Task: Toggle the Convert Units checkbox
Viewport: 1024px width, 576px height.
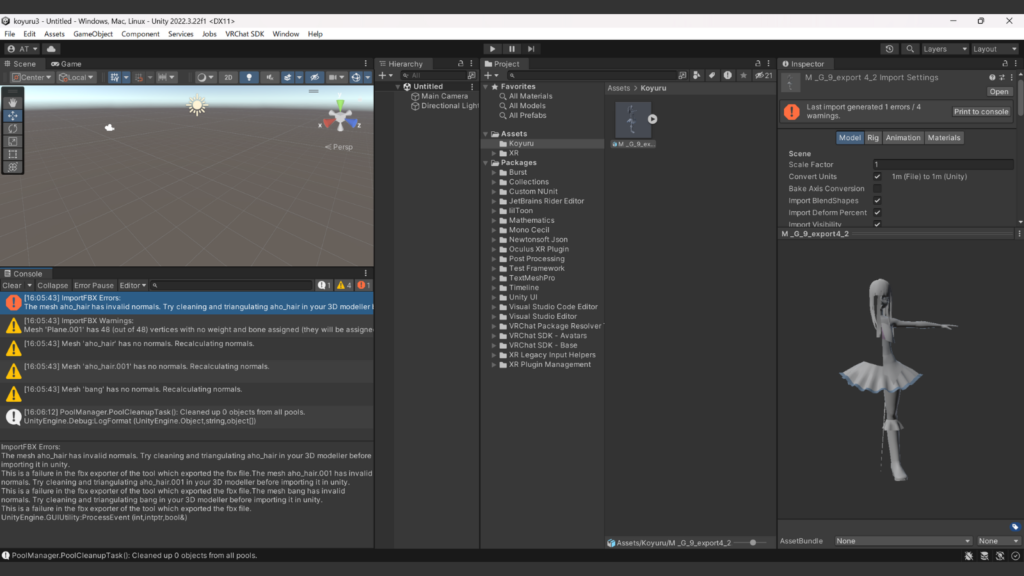Action: pos(877,177)
